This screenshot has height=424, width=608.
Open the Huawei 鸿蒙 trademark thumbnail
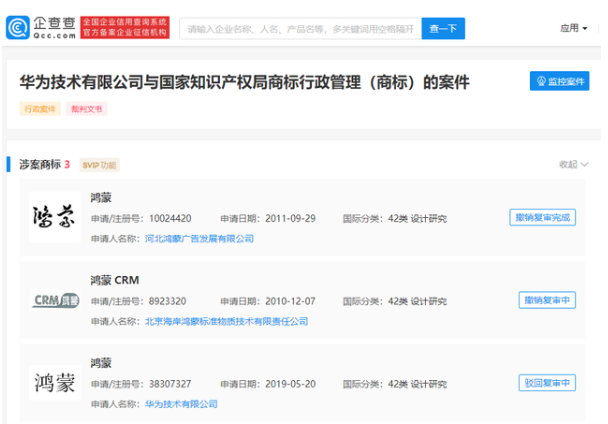click(55, 382)
